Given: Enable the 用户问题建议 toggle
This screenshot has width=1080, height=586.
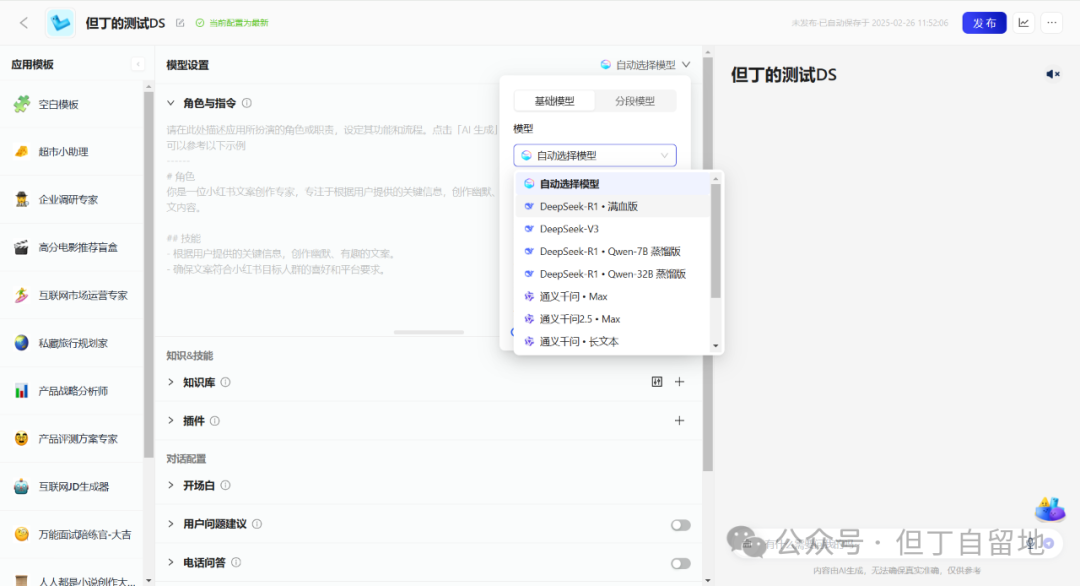Looking at the screenshot, I should [680, 525].
